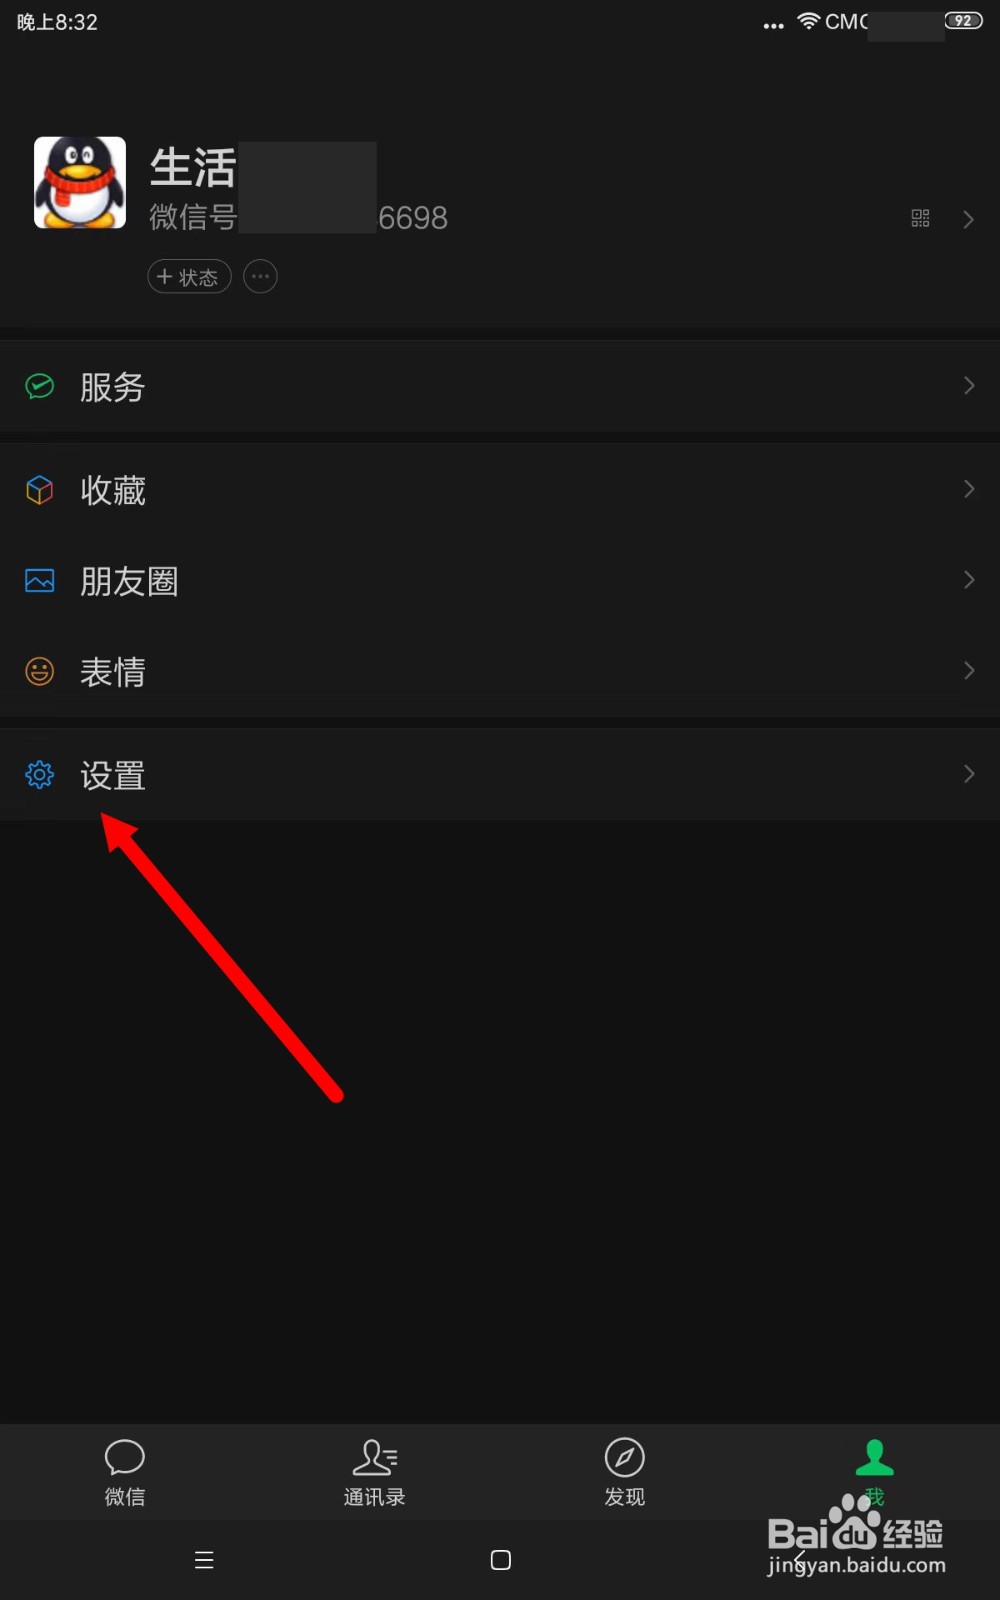Screen dimensions: 1000x1600
Task: Expand the 服务 row chevron
Action: (x=968, y=386)
